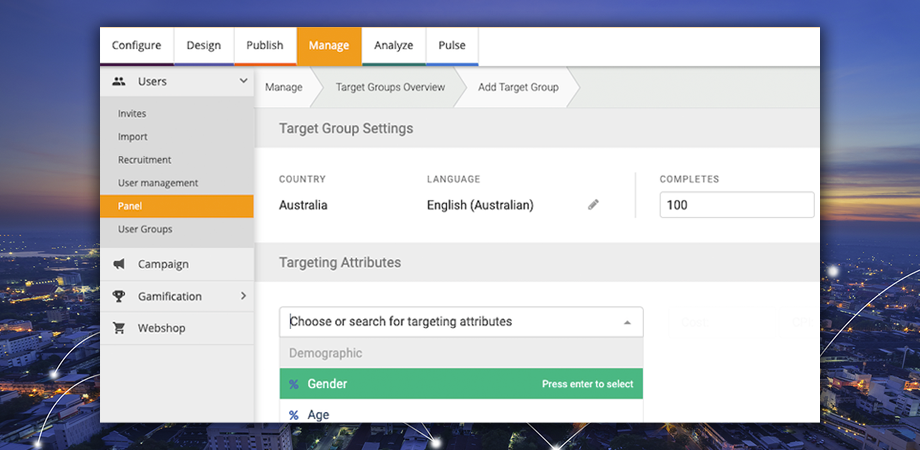The width and height of the screenshot is (920, 450).
Task: Open the Configure tab
Action: coord(137,46)
